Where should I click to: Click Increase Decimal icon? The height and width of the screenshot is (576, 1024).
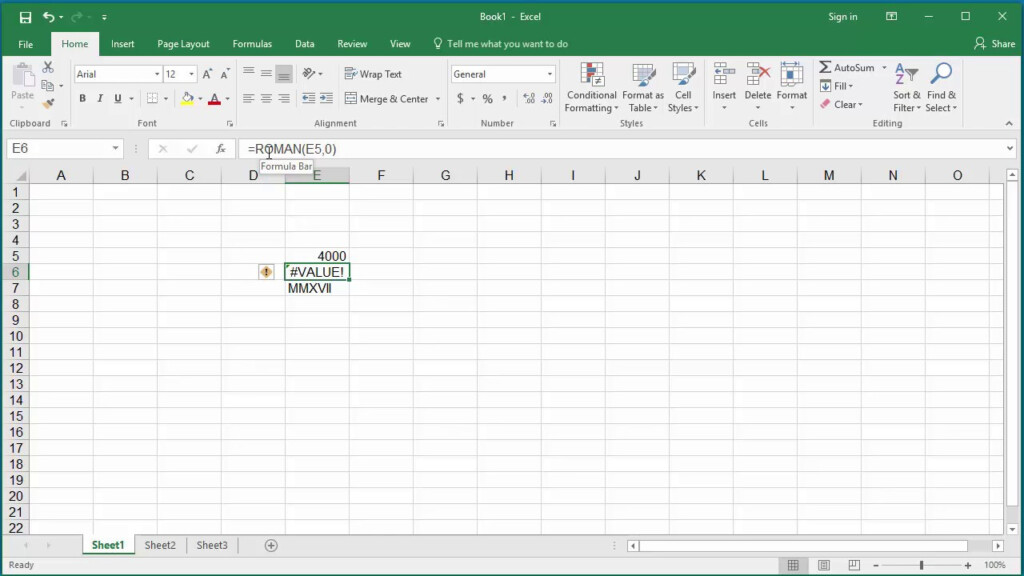pos(529,99)
